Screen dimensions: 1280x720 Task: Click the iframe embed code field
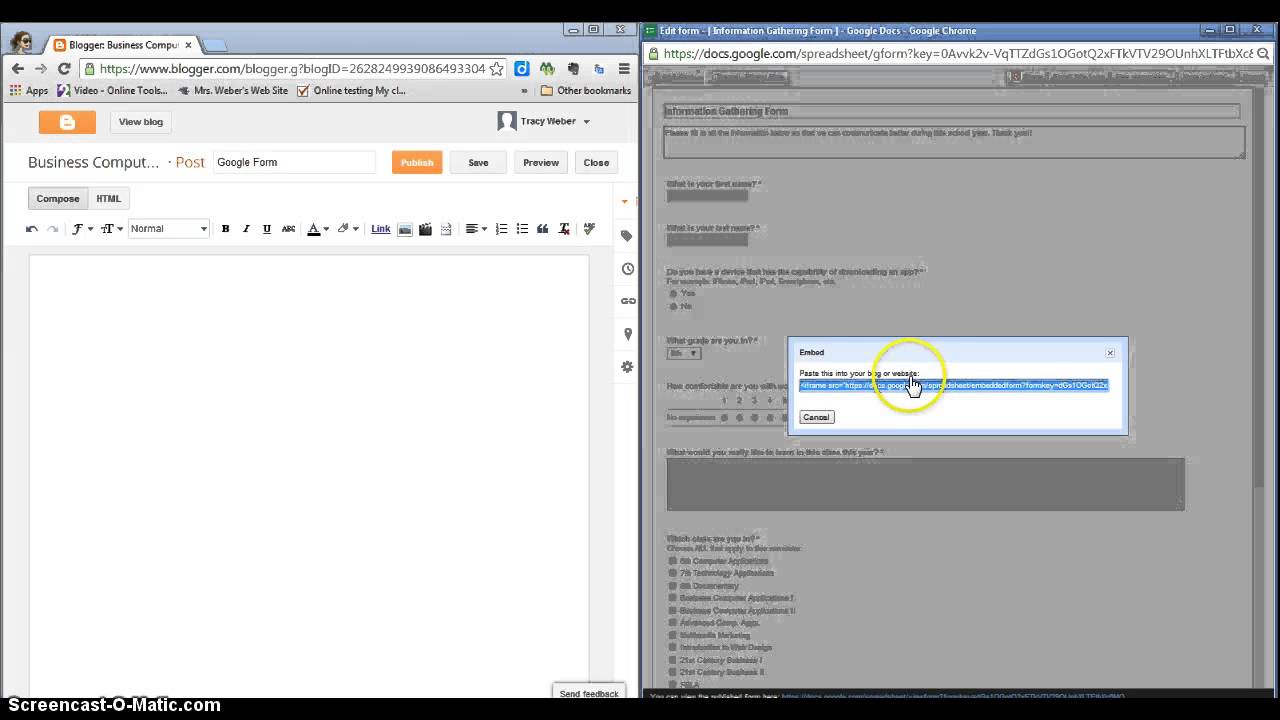tap(954, 385)
